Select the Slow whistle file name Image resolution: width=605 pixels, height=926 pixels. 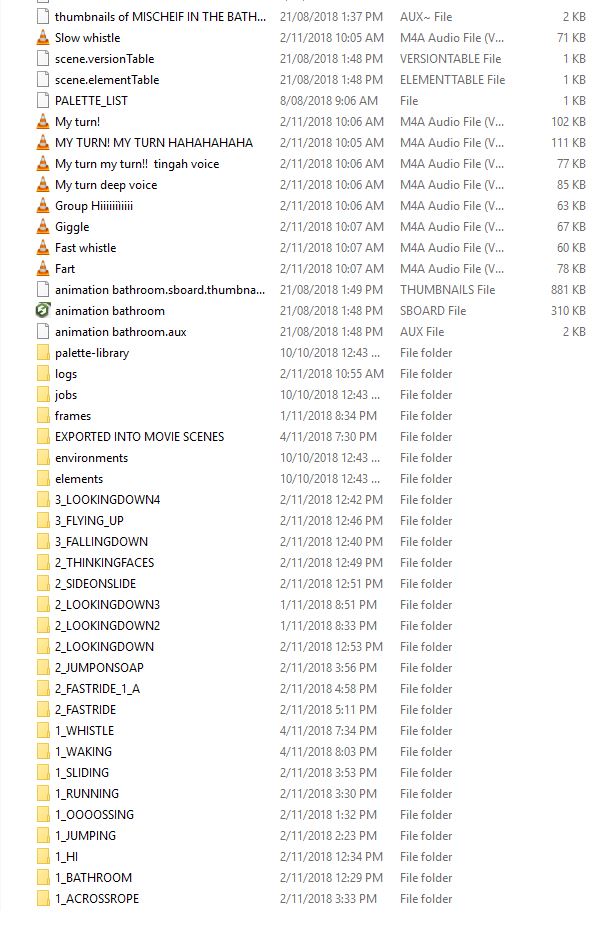click(87, 38)
